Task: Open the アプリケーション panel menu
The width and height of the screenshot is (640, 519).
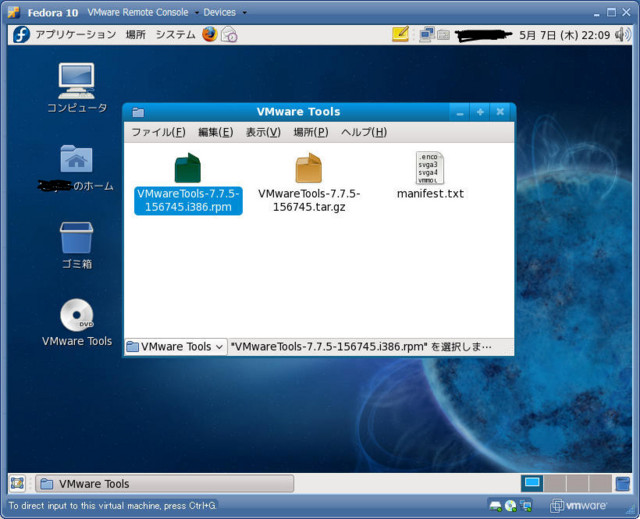Action: 76,35
